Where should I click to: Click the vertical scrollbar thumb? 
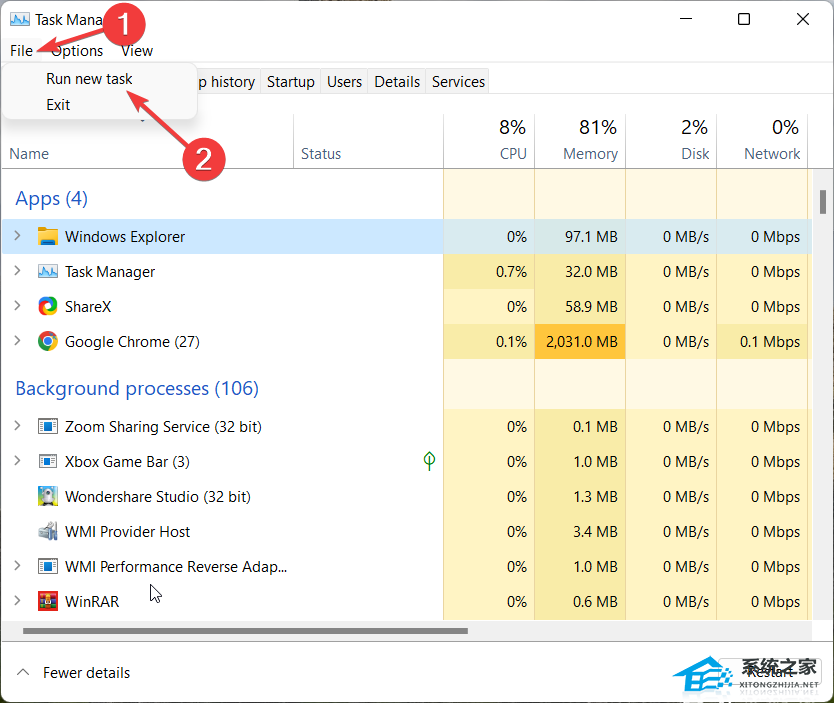point(822,202)
